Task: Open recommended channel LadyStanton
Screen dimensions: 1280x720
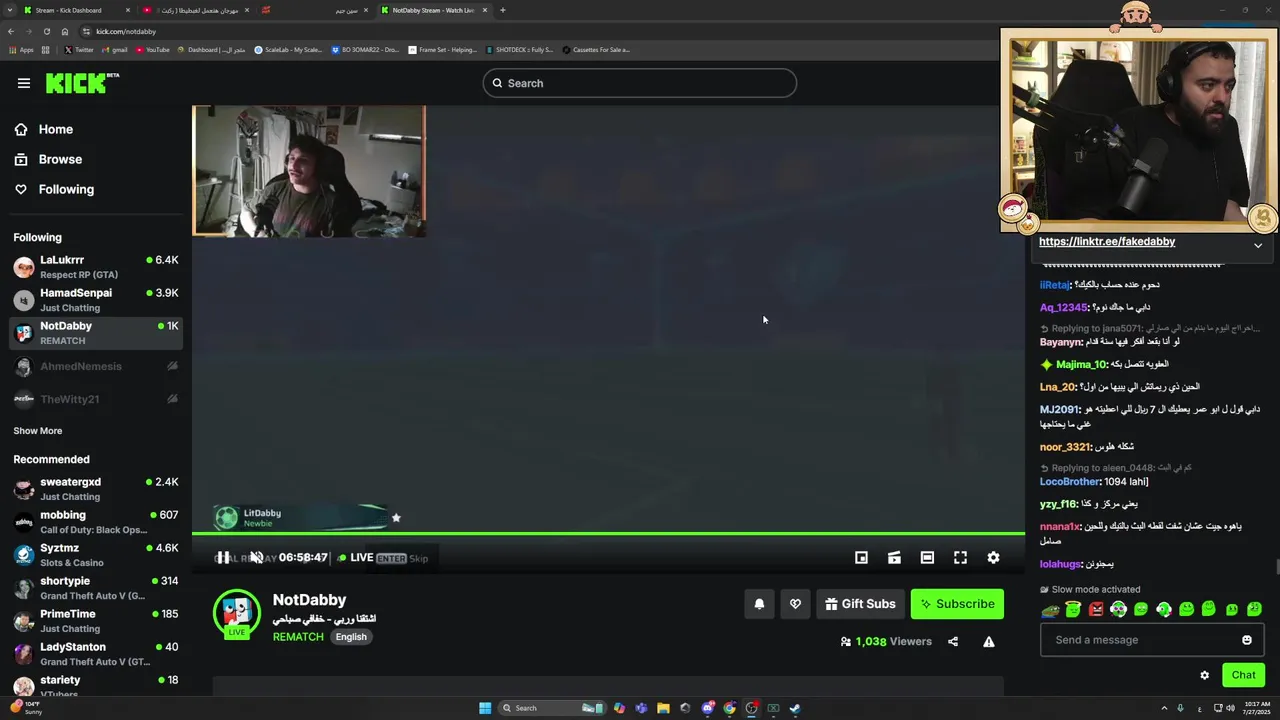Action: click(96, 654)
